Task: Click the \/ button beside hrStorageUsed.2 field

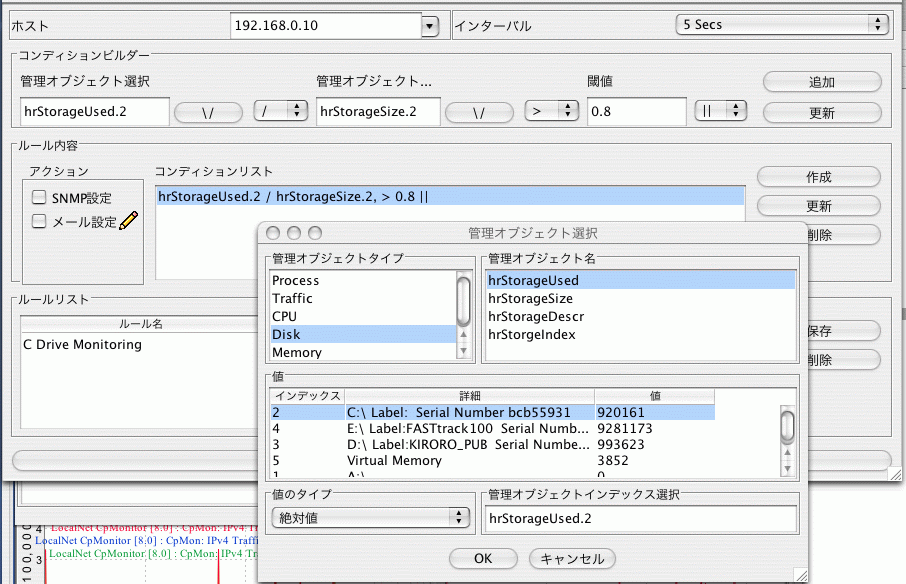Action: 208,113
